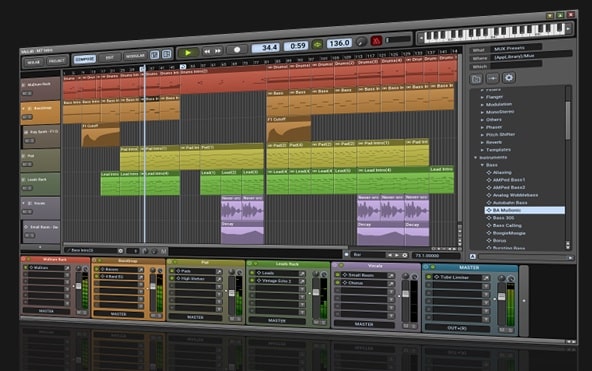The image size is (592, 371).
Task: Select the Bass Calling preset
Action: point(504,225)
